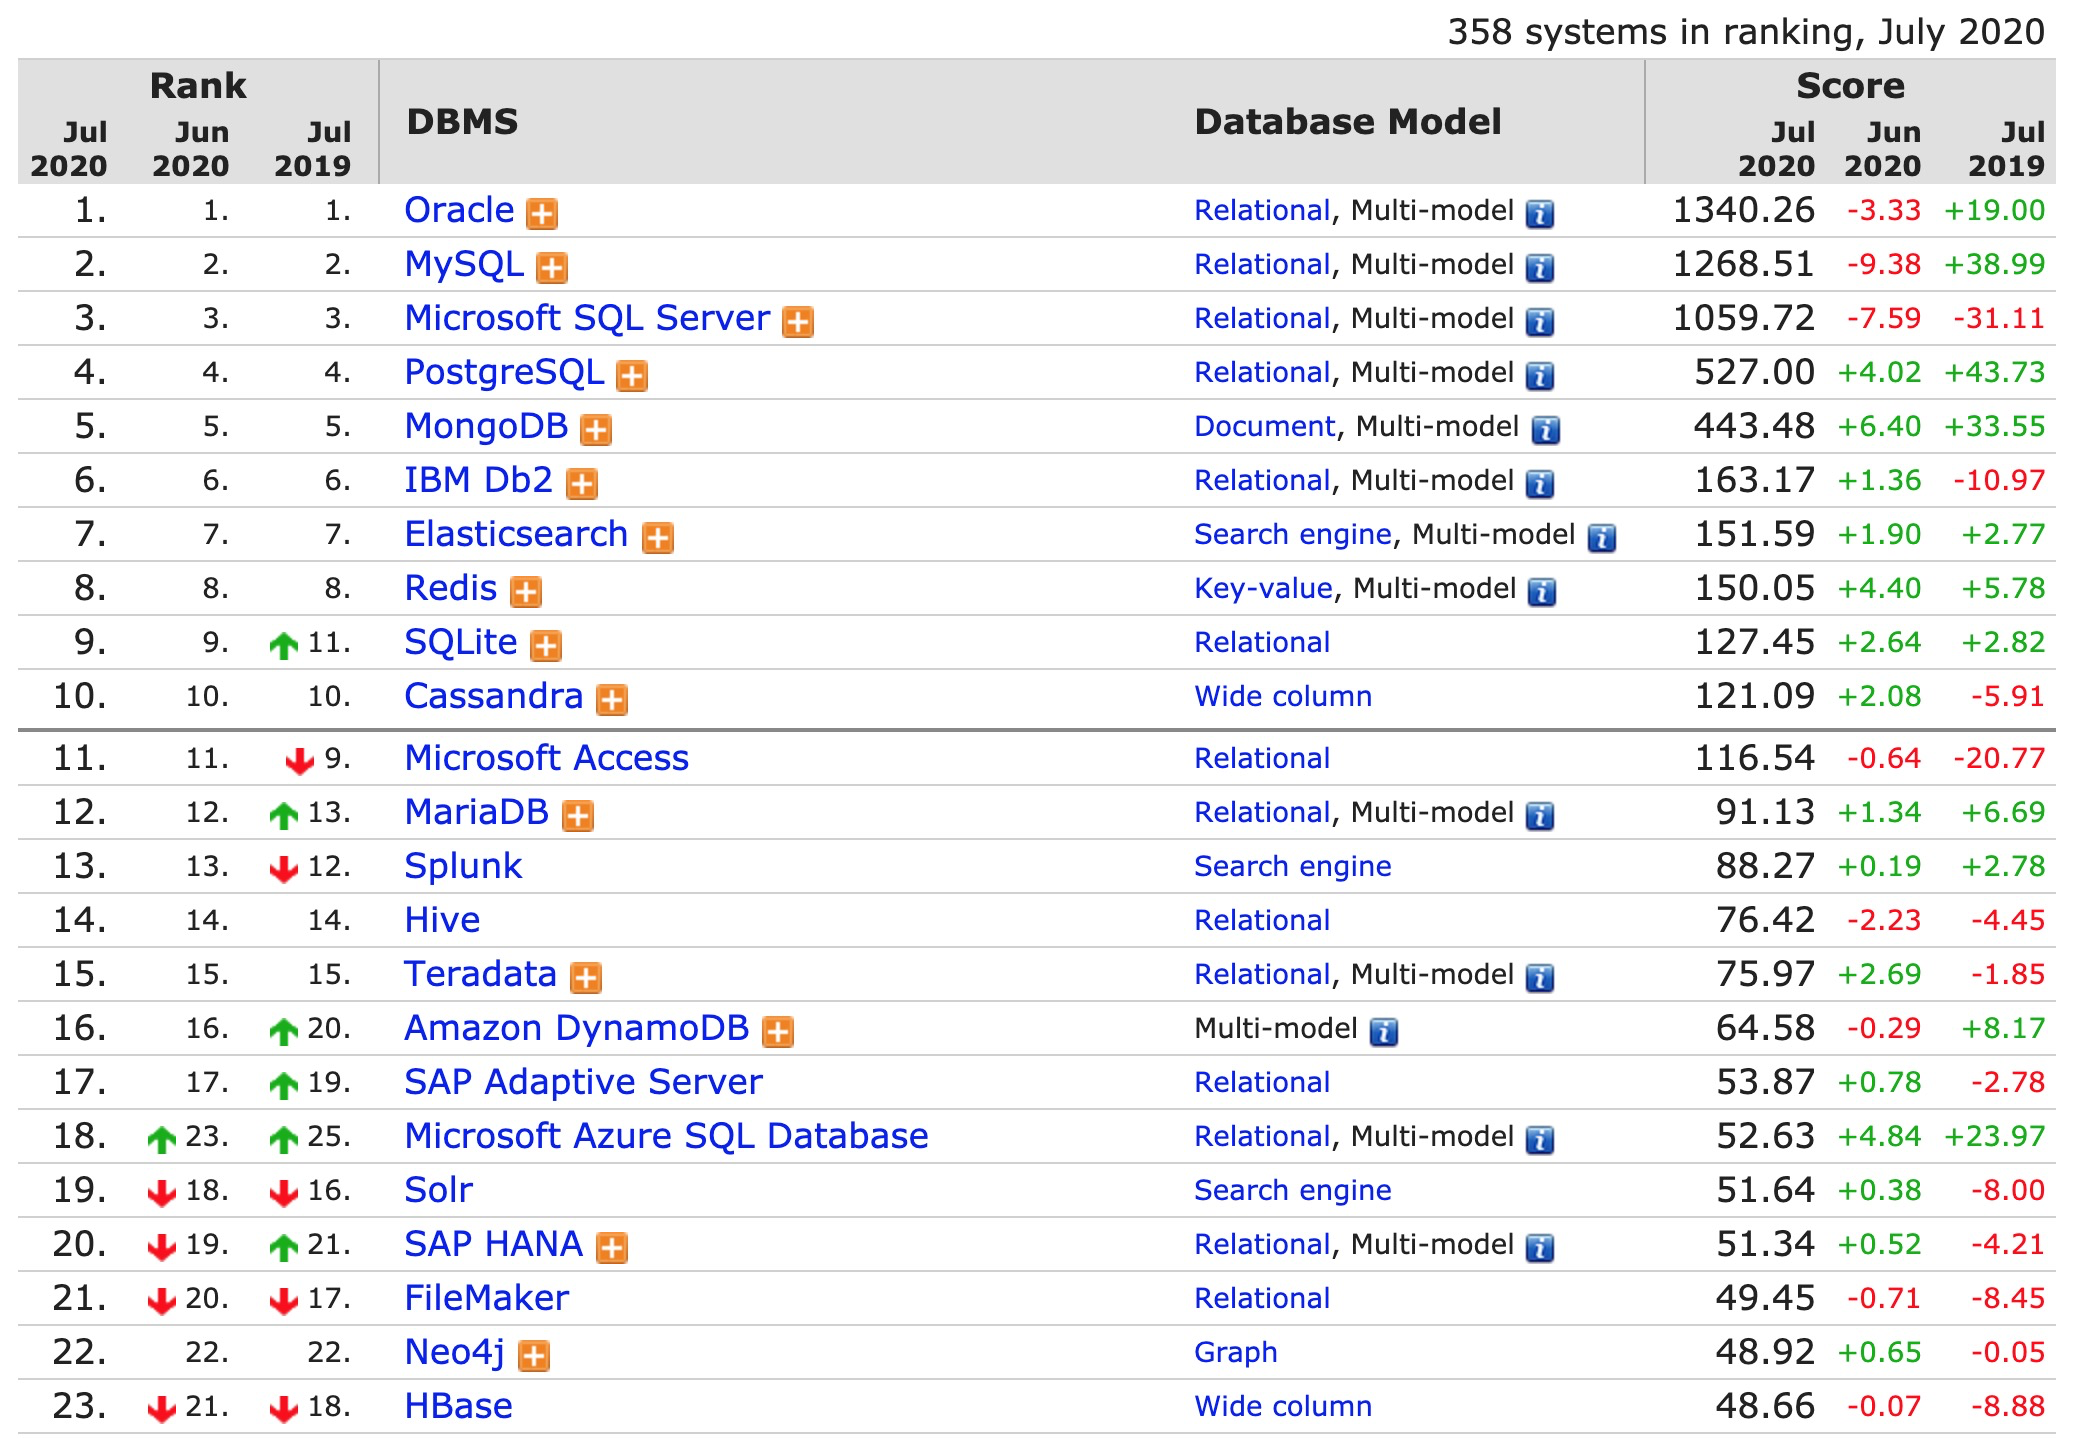Click the plus icon beside Neo4j
The height and width of the screenshot is (1438, 2080).
(534, 1355)
